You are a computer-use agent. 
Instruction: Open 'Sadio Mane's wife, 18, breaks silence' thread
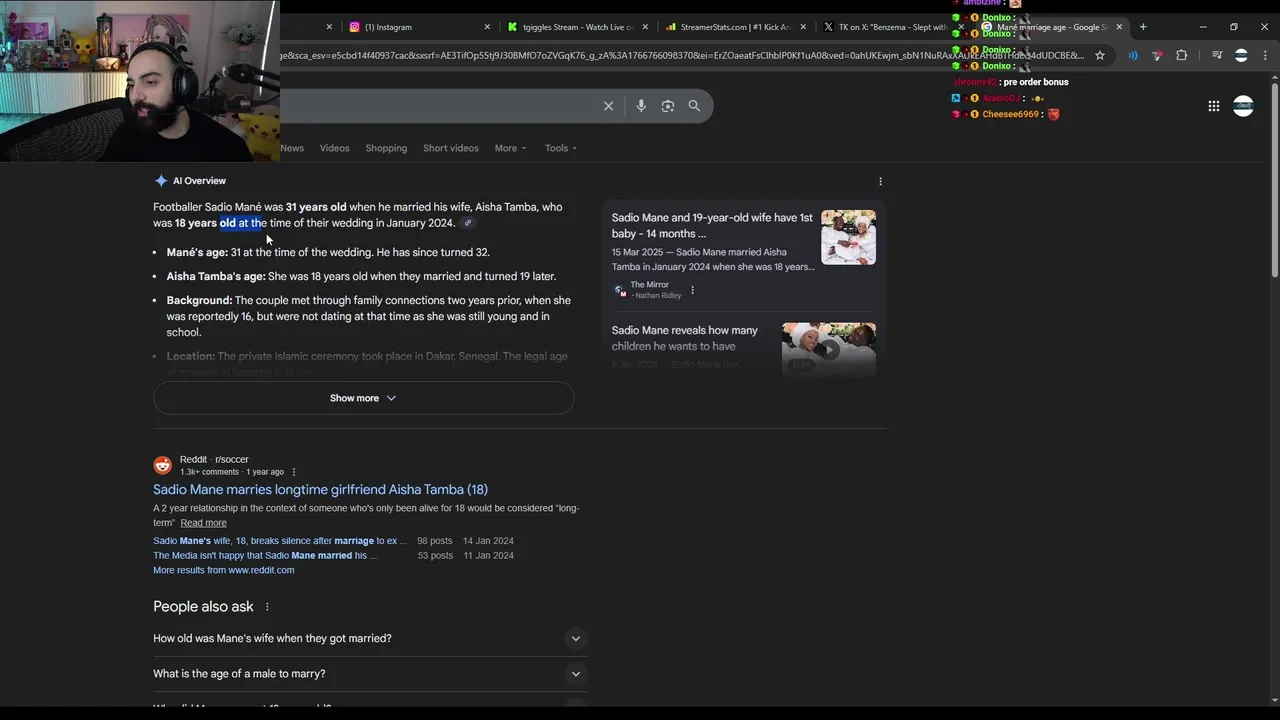(280, 541)
